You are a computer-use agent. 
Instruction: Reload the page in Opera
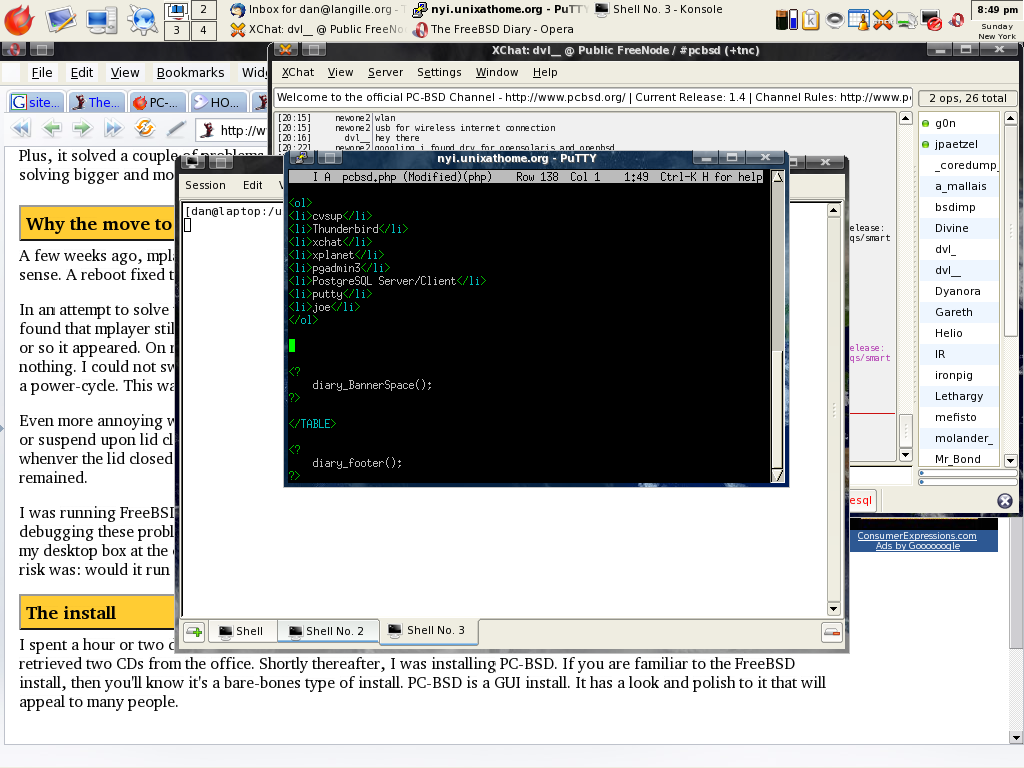tap(144, 128)
